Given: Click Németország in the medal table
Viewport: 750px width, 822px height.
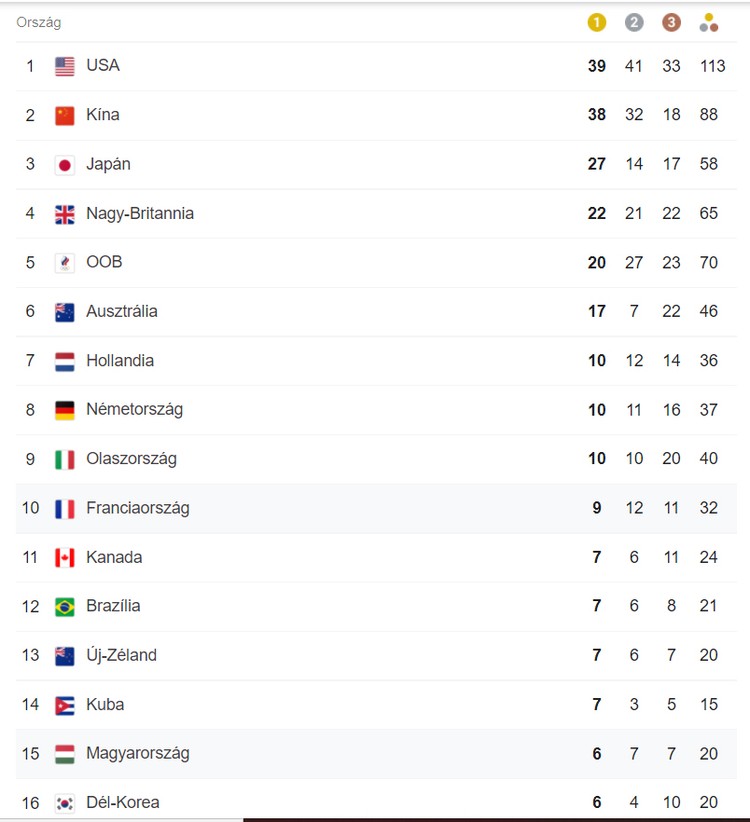Looking at the screenshot, I should tap(134, 409).
